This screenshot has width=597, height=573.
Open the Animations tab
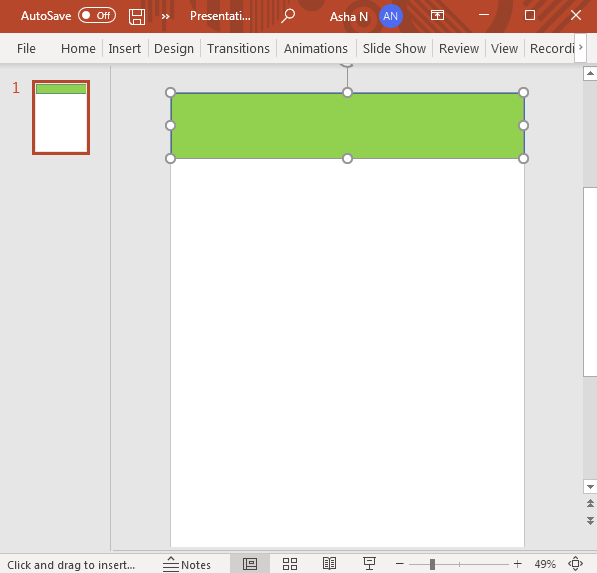[316, 48]
